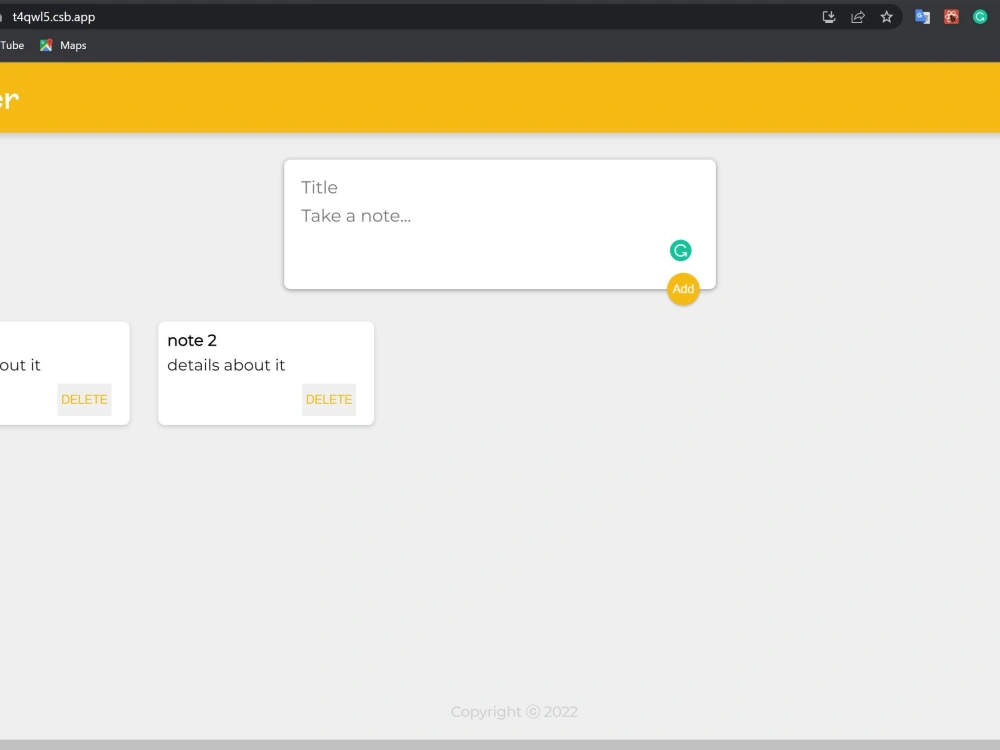The height and width of the screenshot is (750, 1000).
Task: Click the yellow Add button
Action: [683, 289]
